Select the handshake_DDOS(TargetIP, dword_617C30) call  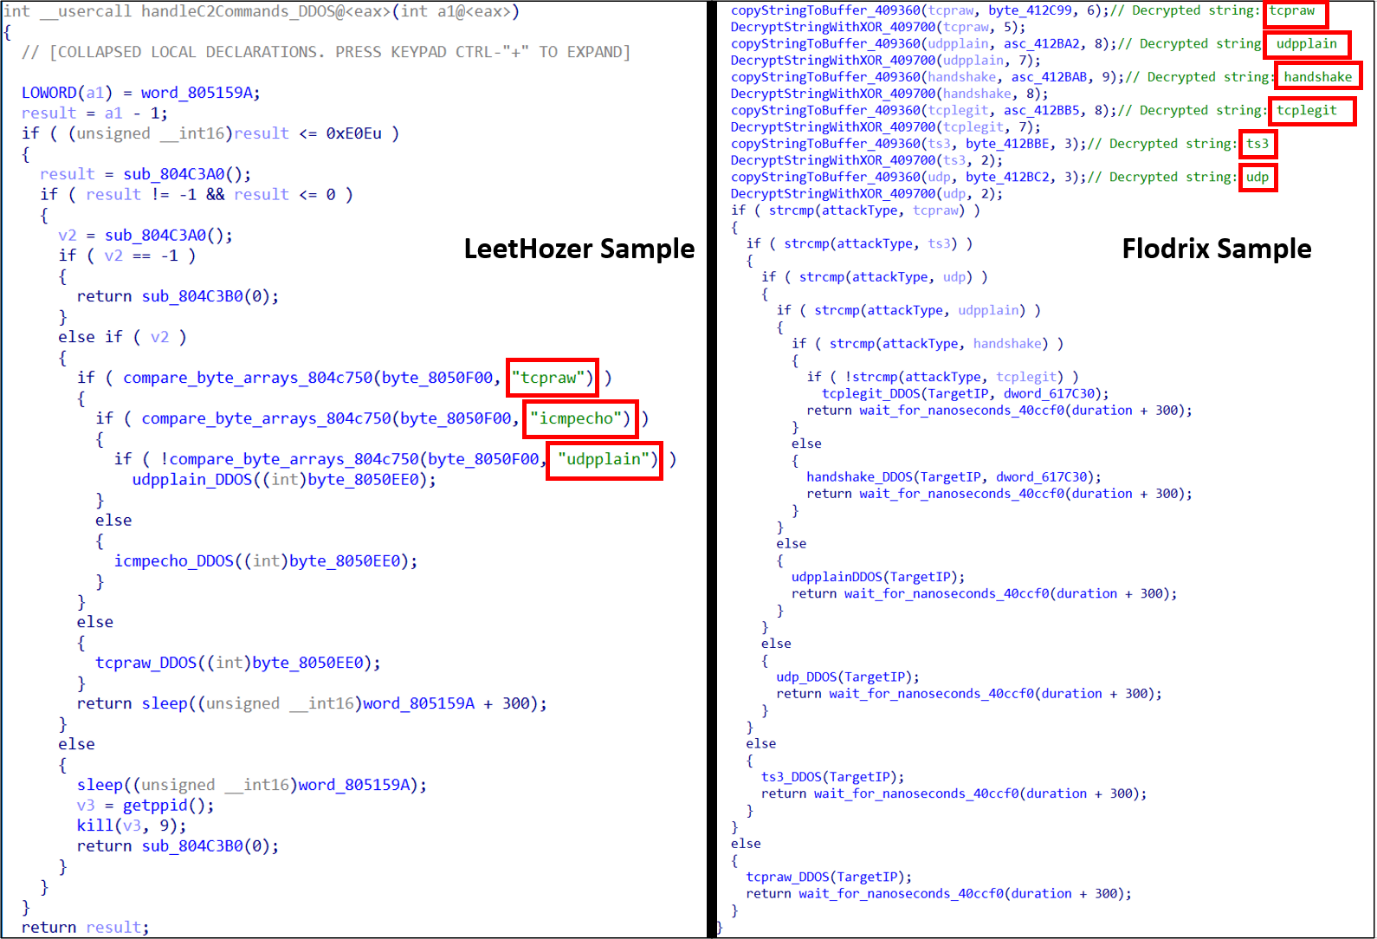pyautogui.click(x=954, y=477)
